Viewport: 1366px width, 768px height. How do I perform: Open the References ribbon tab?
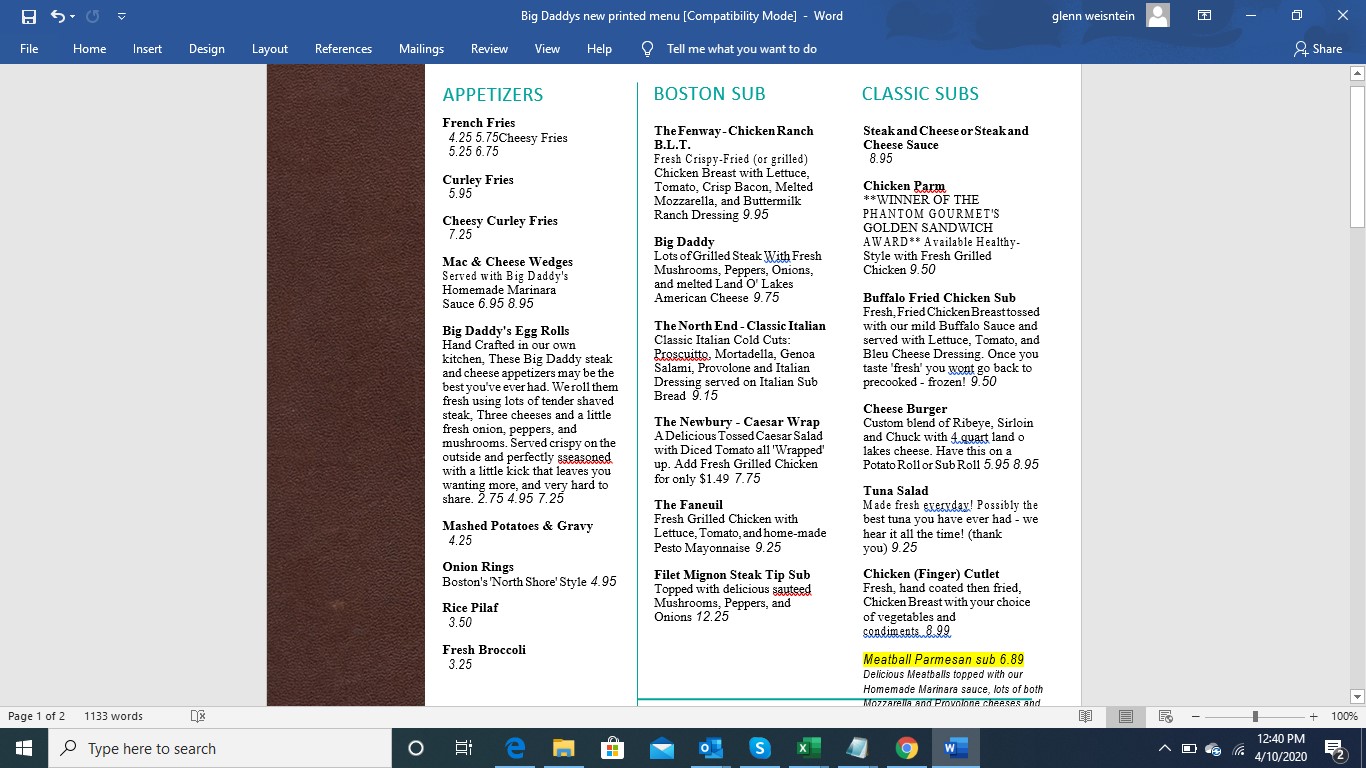coord(343,49)
